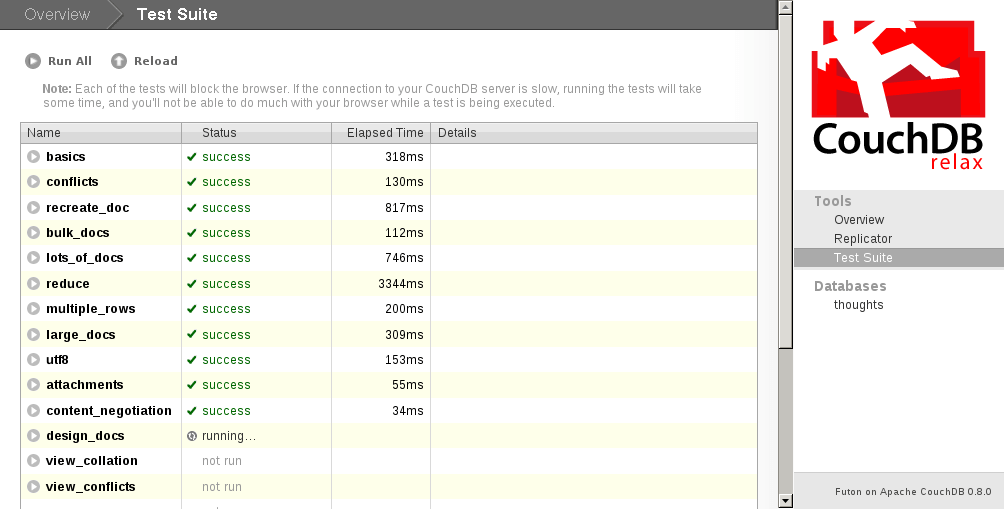Open the Replicator tool

[862, 239]
